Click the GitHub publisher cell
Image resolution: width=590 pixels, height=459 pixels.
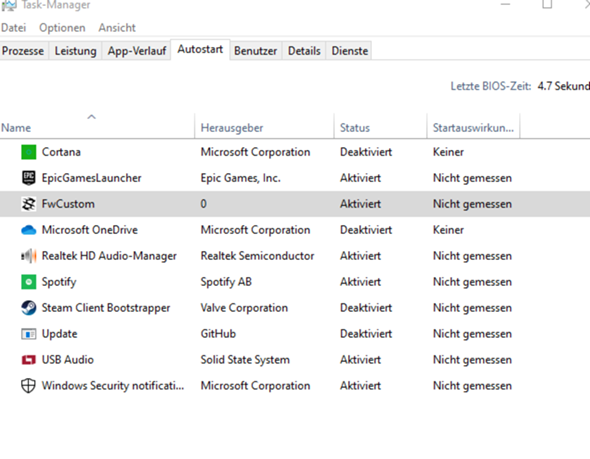(x=218, y=334)
